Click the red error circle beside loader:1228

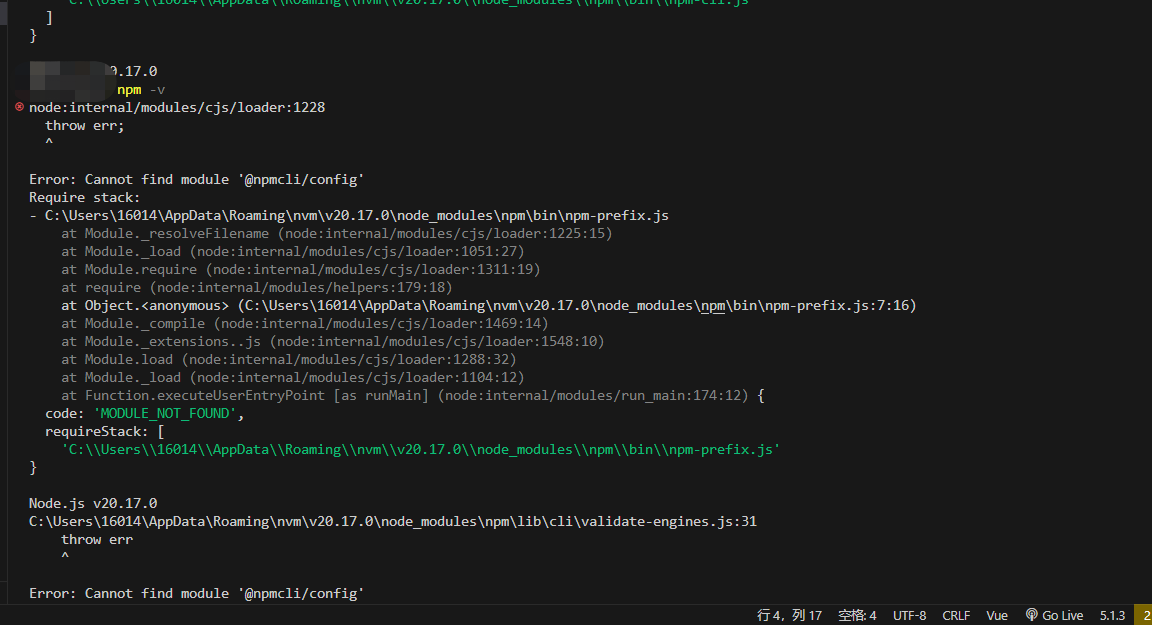tap(18, 107)
